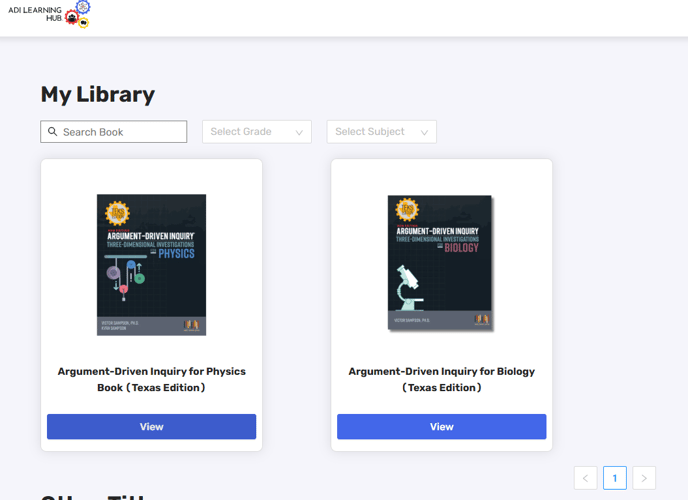688x500 pixels.
Task: Open the ADI Learning Hub logo
Action: click(x=49, y=14)
